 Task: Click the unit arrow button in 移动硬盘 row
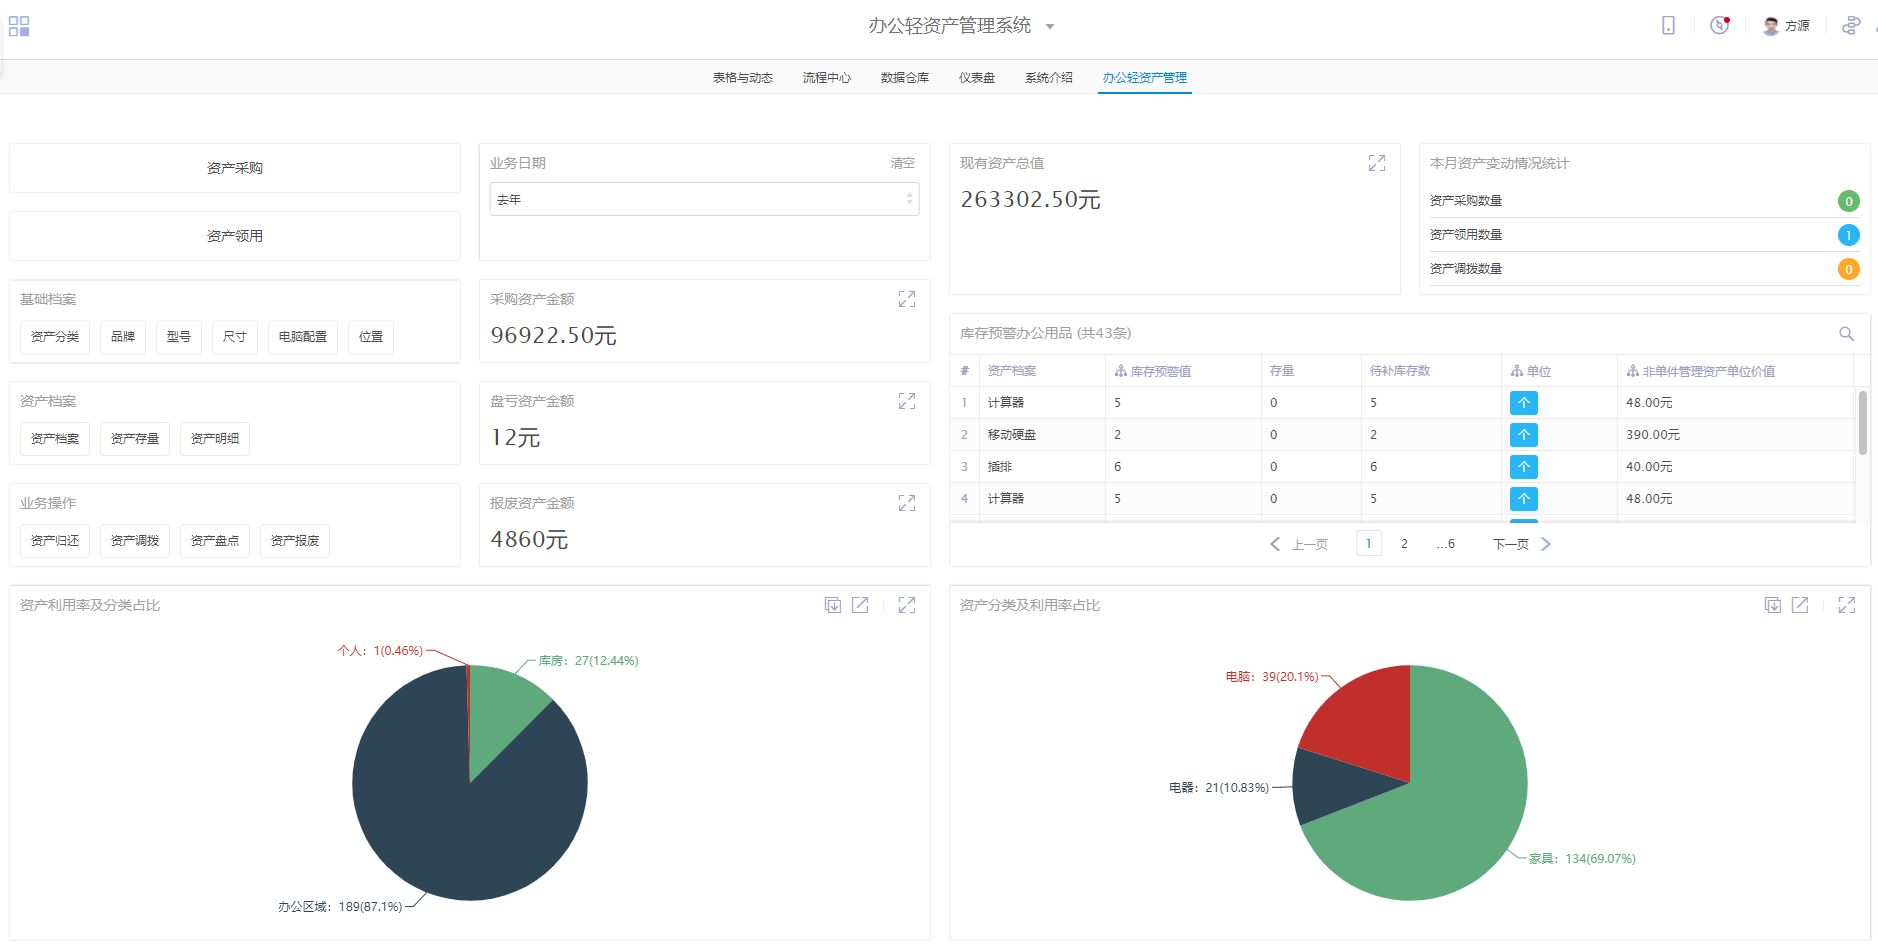[1524, 435]
